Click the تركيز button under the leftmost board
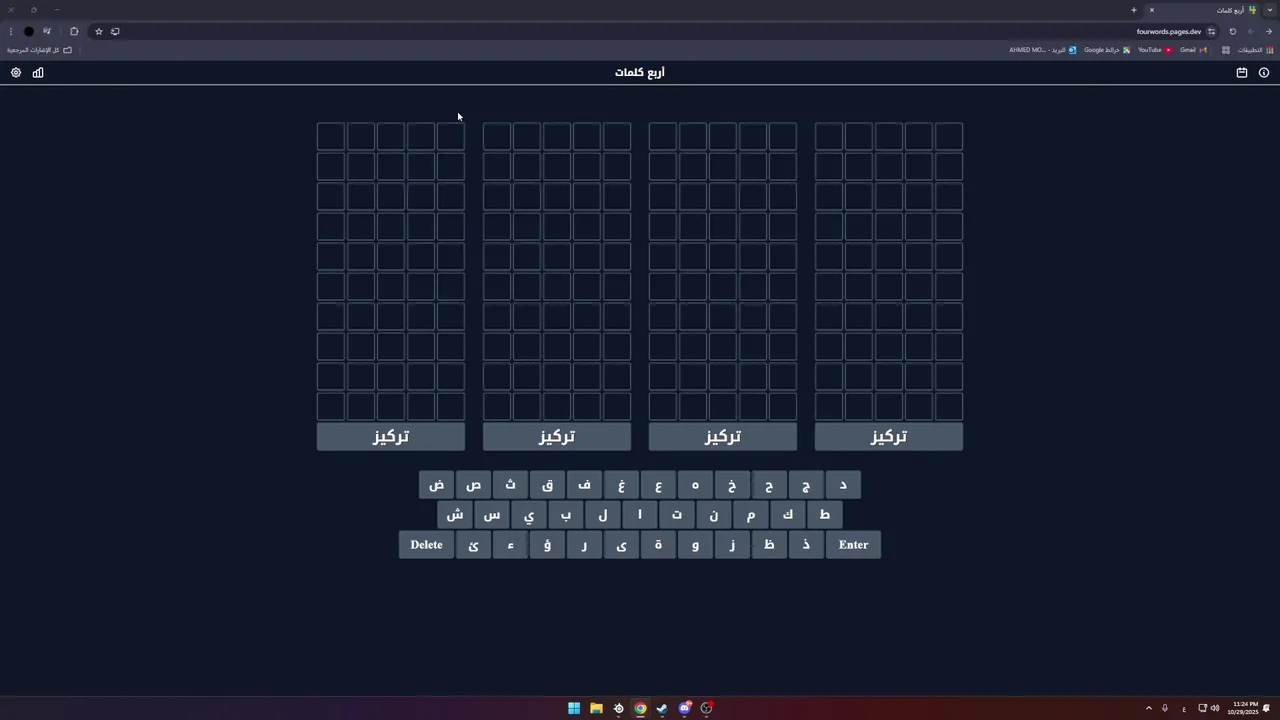 pos(391,437)
